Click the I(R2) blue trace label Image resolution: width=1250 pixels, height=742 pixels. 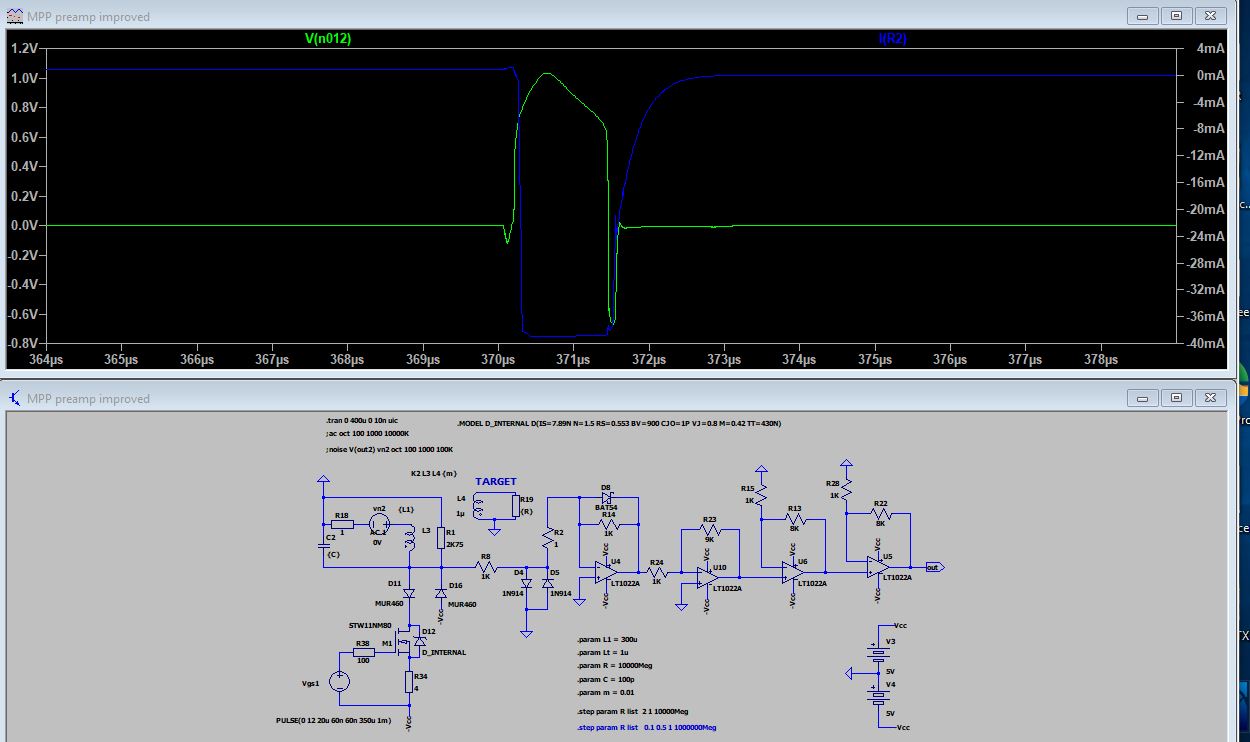[892, 38]
